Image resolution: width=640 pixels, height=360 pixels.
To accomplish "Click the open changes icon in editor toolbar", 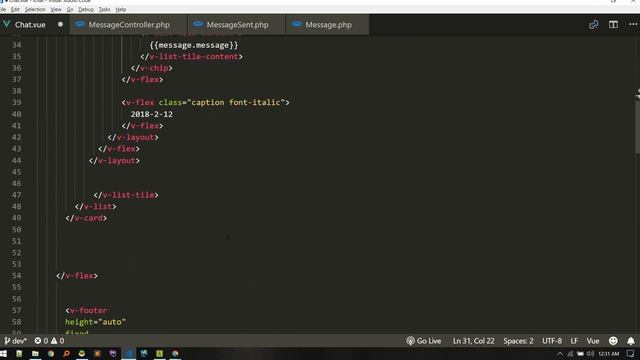I will click(593, 24).
